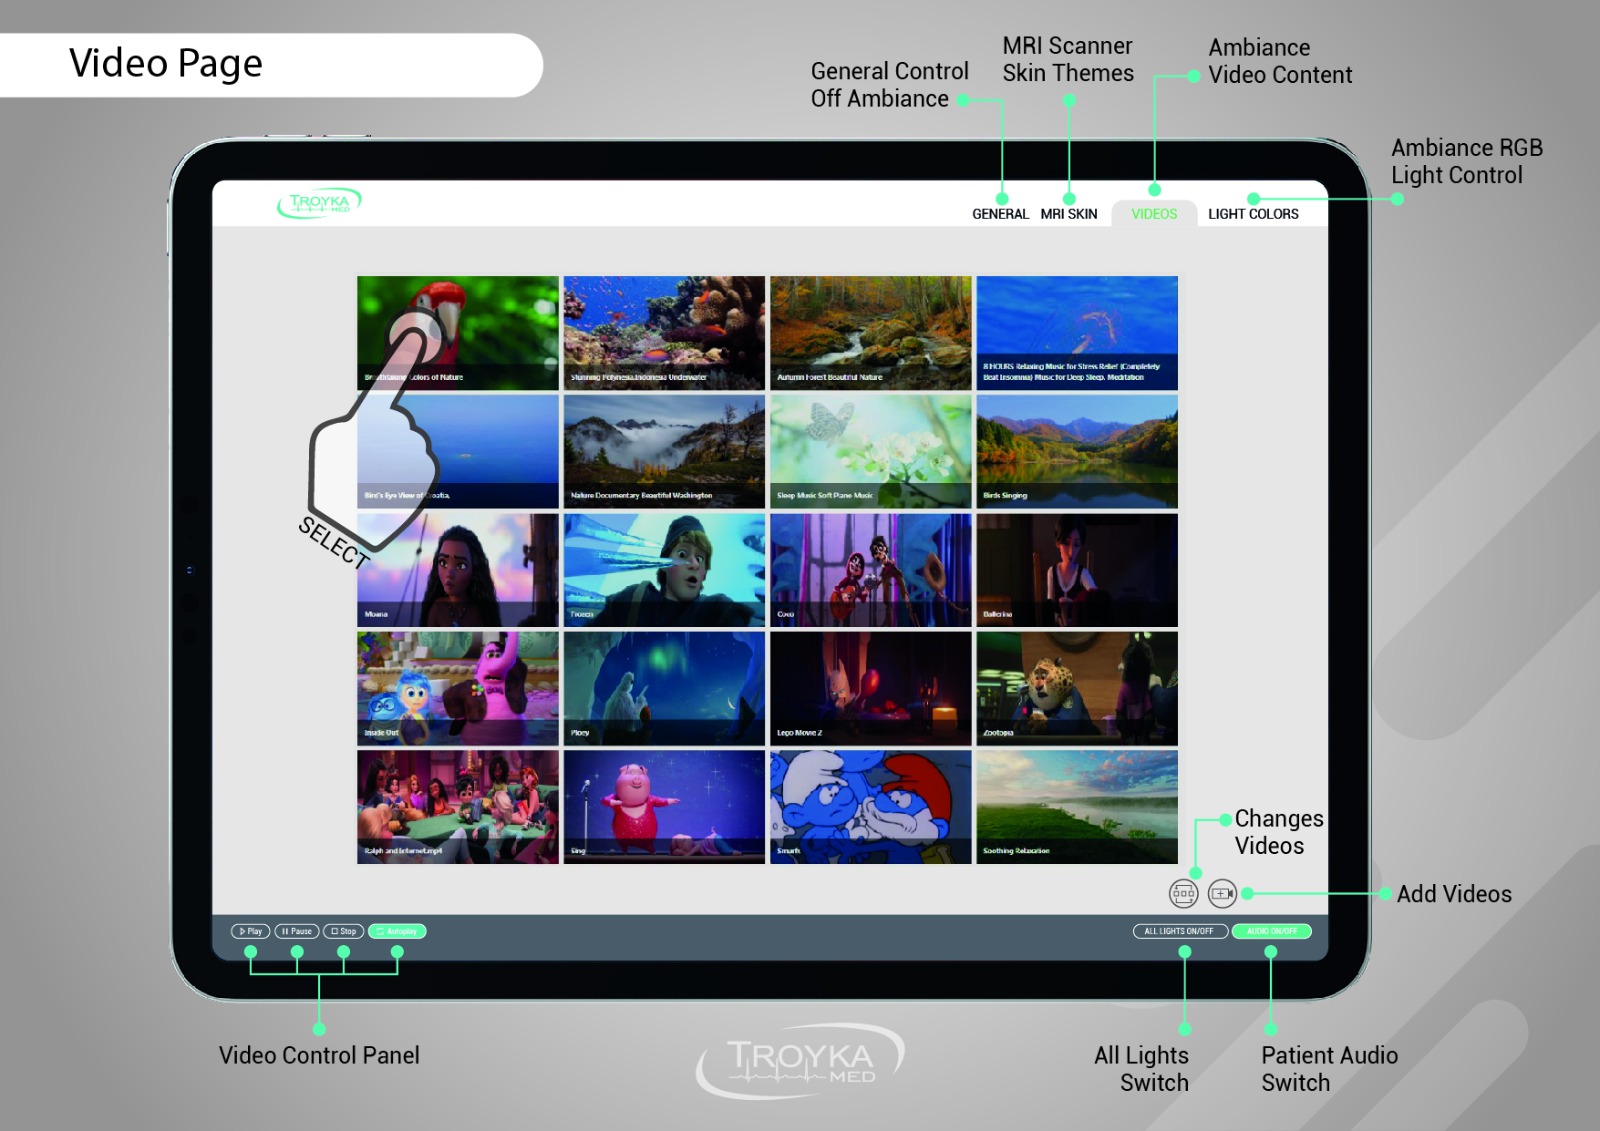Pause the current video

click(x=297, y=931)
